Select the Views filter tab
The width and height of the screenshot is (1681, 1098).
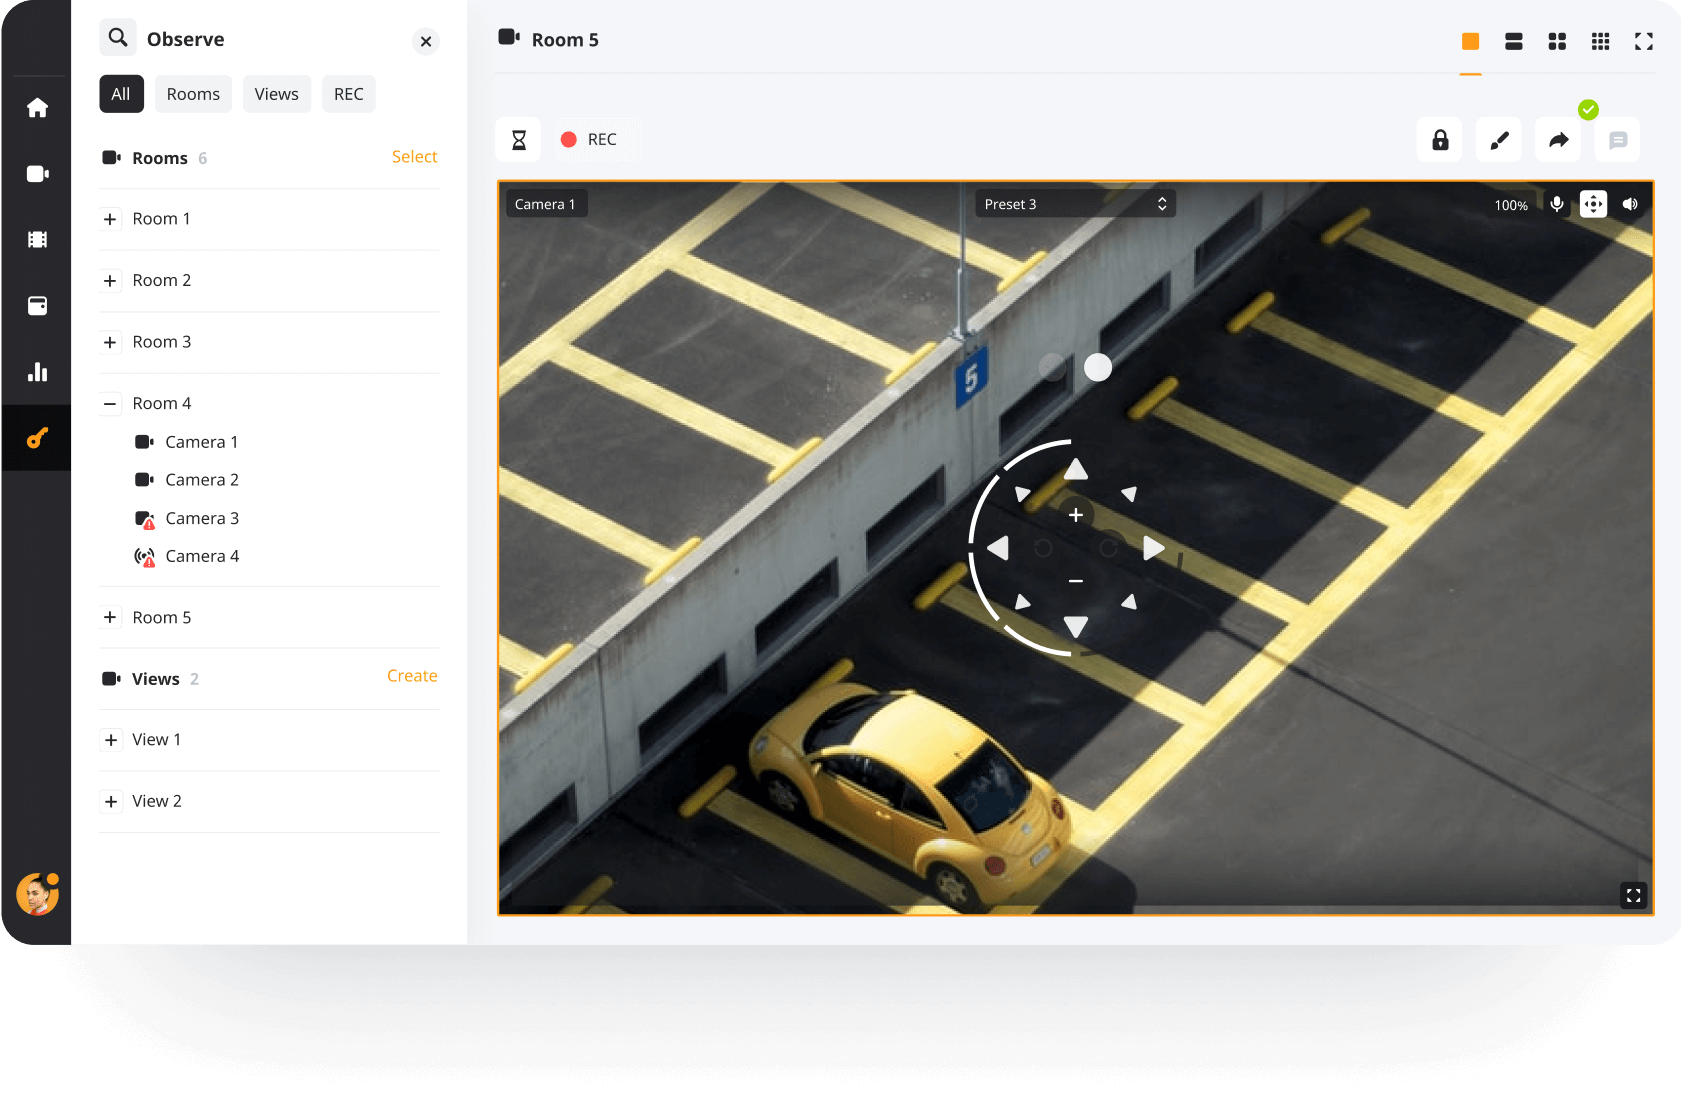click(x=277, y=94)
